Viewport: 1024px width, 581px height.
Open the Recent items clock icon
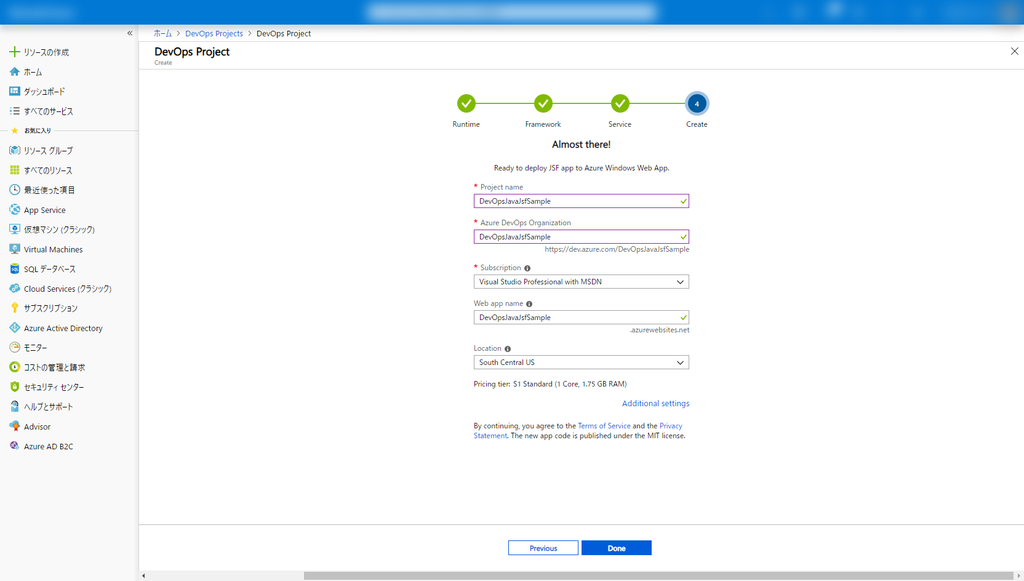[x=14, y=189]
